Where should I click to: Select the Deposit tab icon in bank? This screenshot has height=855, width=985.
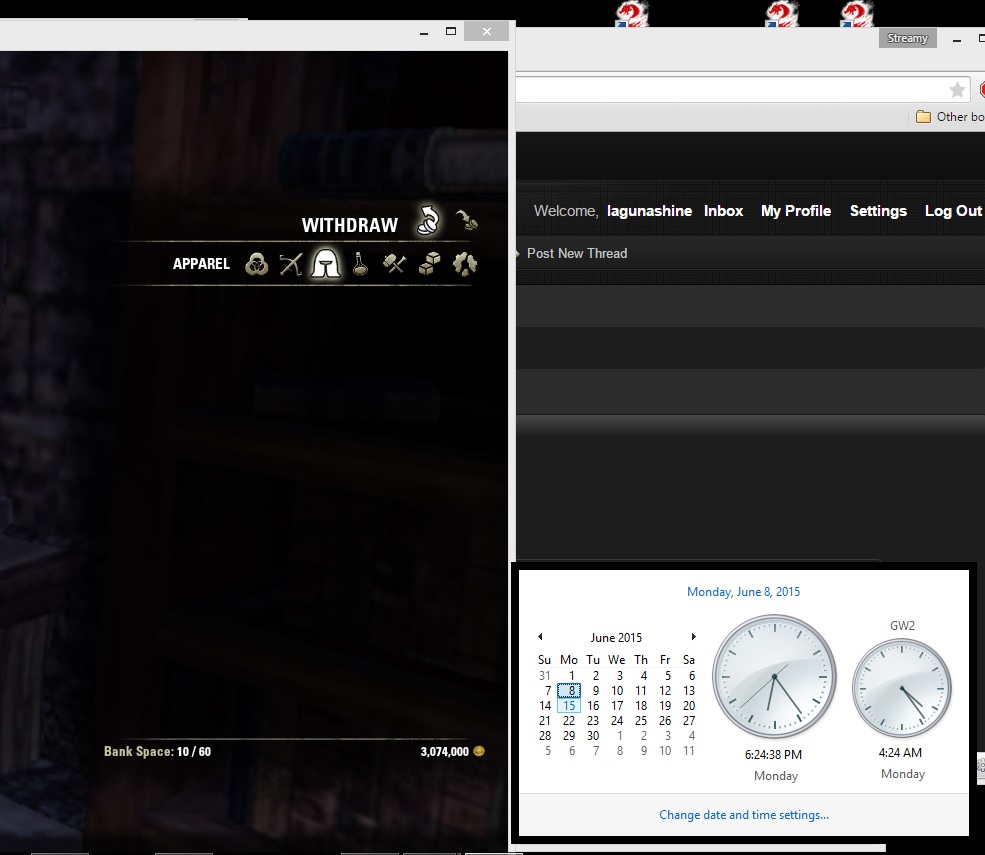(466, 220)
